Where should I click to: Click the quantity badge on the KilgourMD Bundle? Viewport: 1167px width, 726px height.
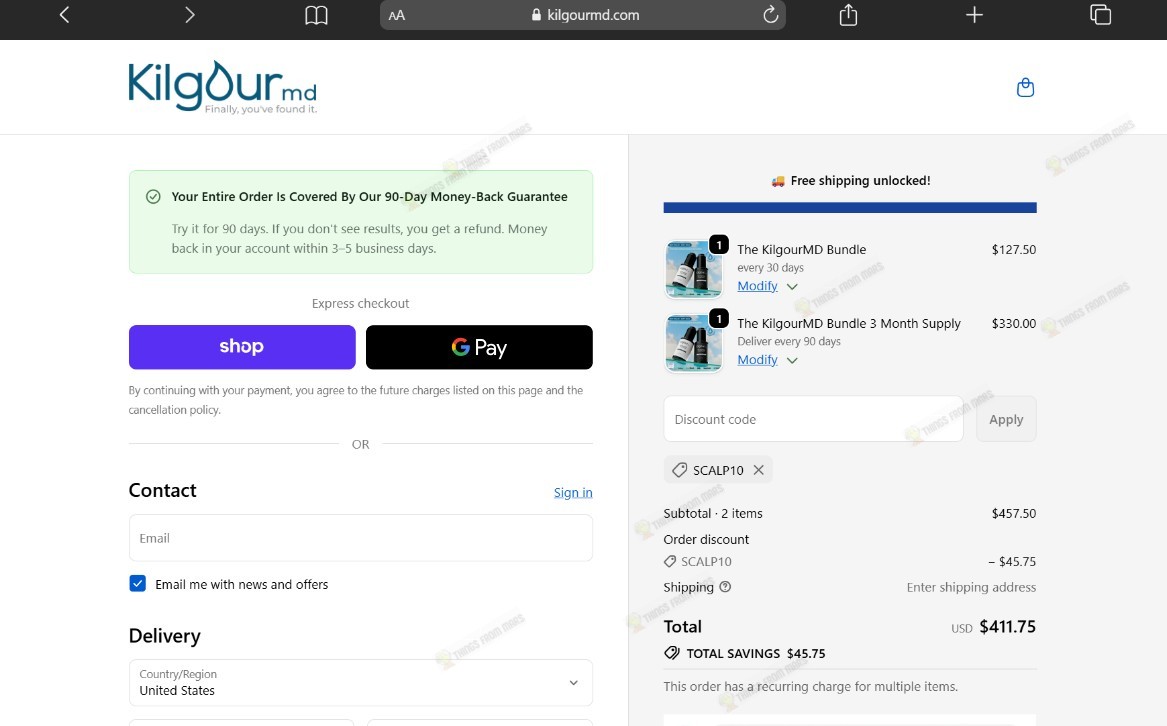pyautogui.click(x=719, y=245)
